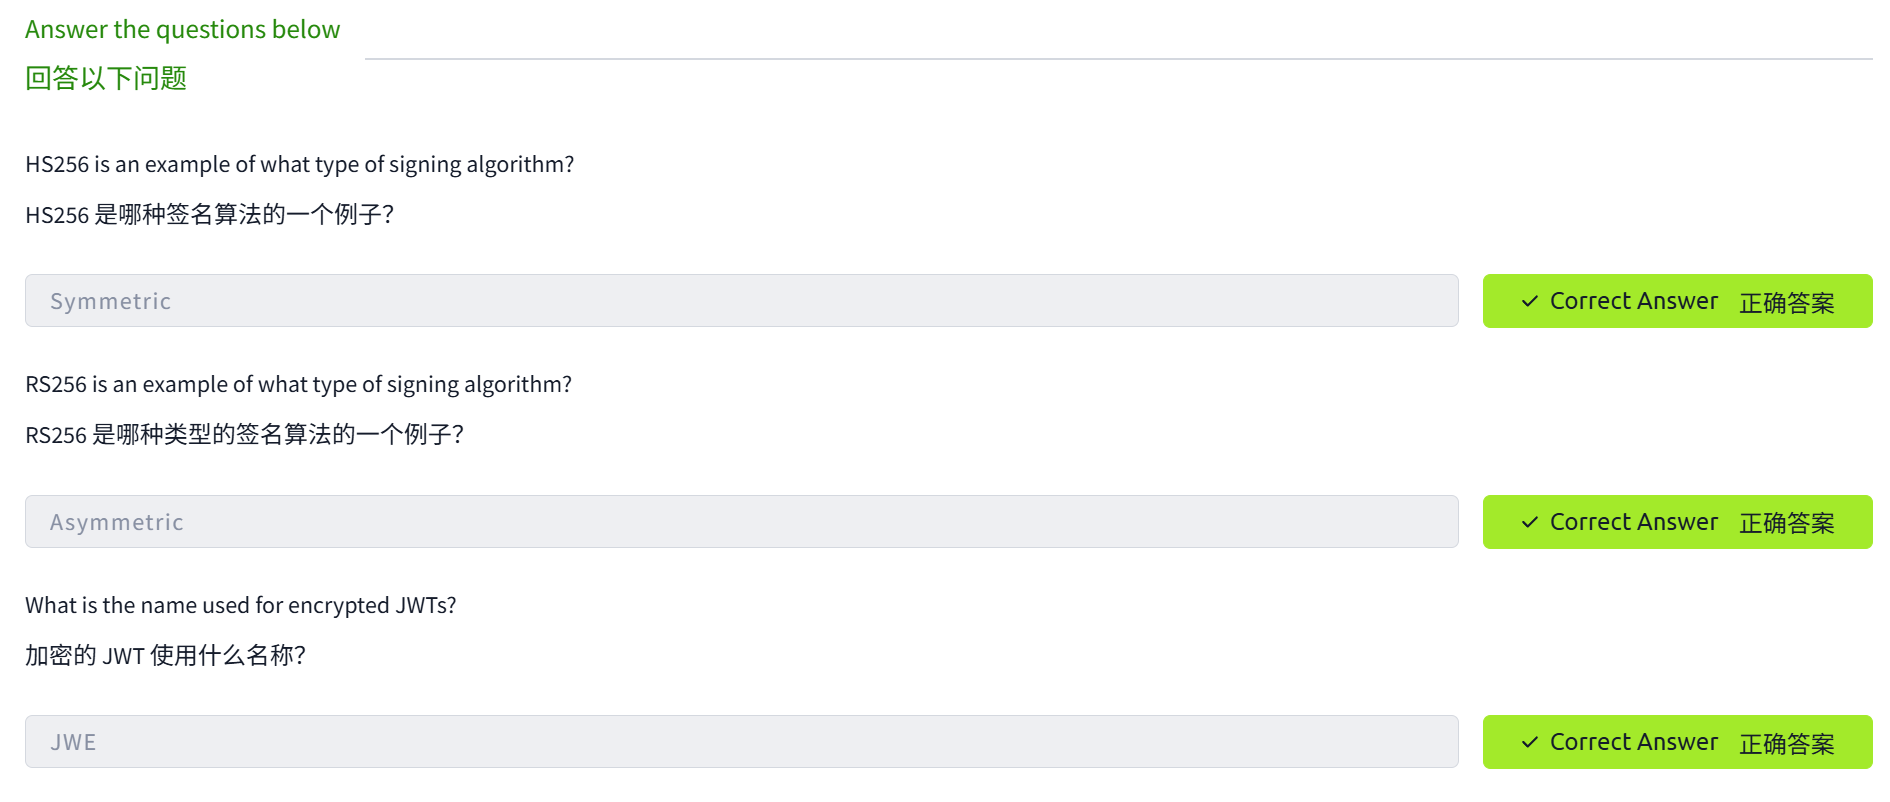The height and width of the screenshot is (802, 1890).
Task: Click the Chinese RS256 question text
Action: (x=244, y=434)
